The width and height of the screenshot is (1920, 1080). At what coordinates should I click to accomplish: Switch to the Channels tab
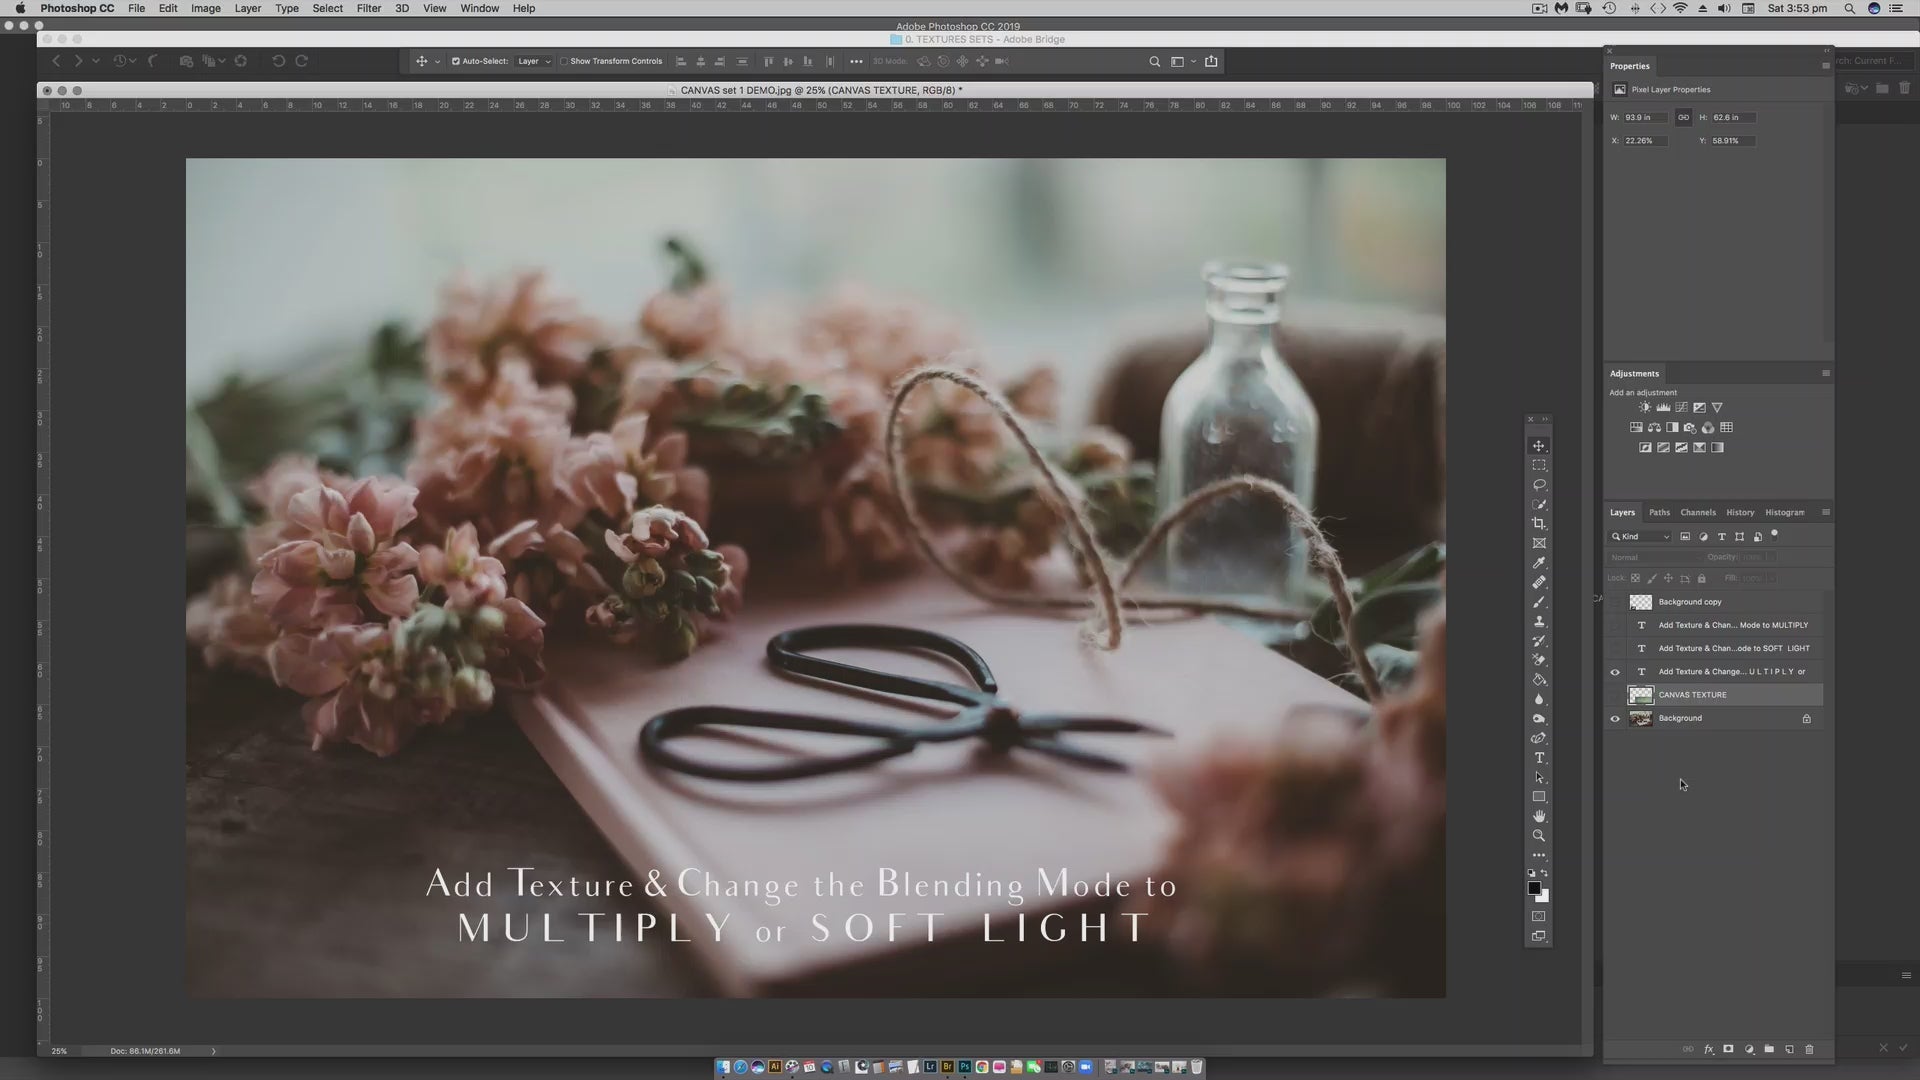tap(1697, 512)
